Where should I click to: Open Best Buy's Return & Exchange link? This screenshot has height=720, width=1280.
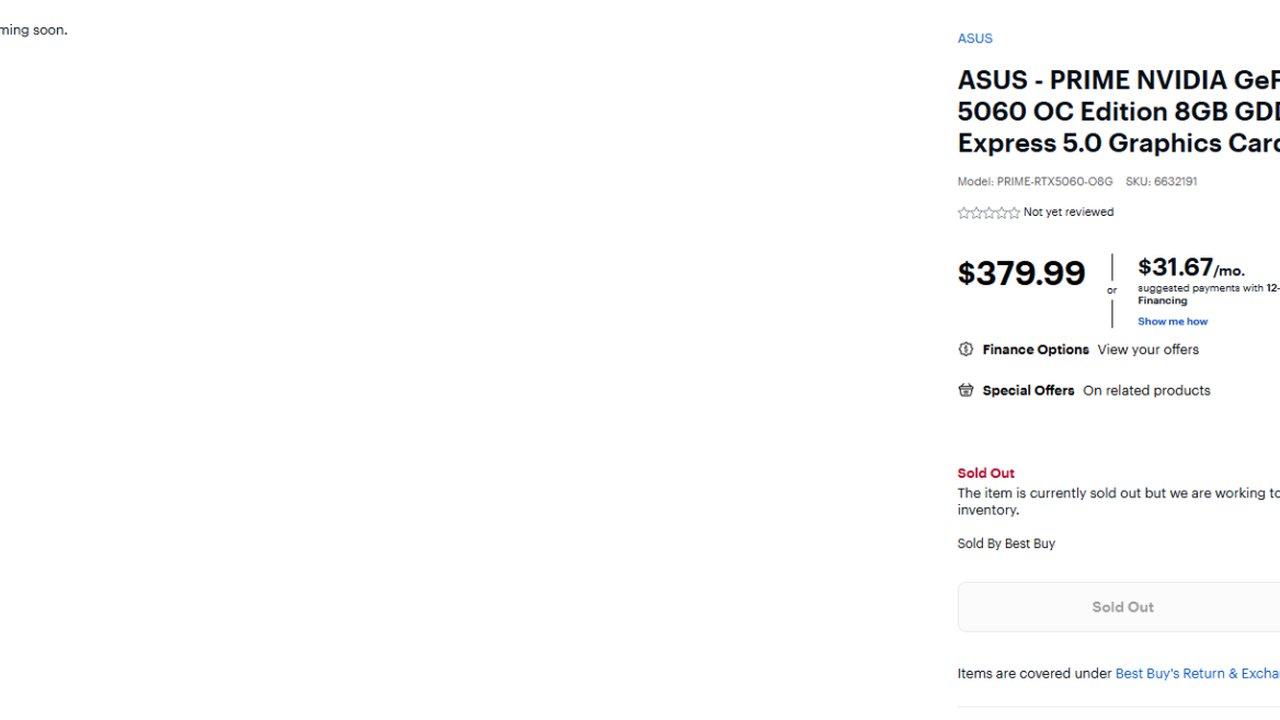tap(1197, 673)
